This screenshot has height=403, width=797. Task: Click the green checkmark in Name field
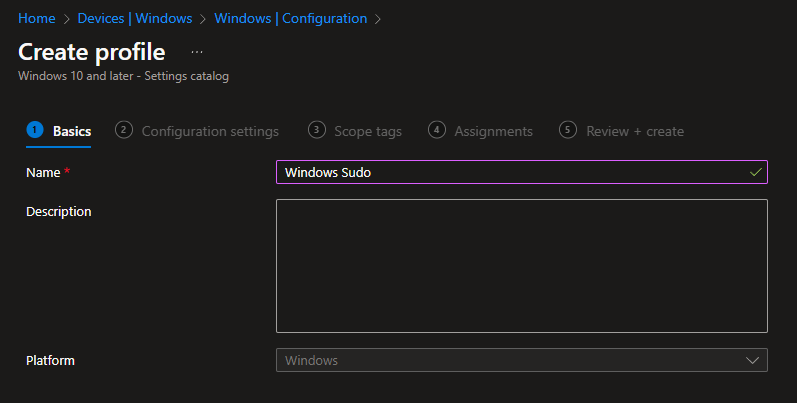[754, 172]
